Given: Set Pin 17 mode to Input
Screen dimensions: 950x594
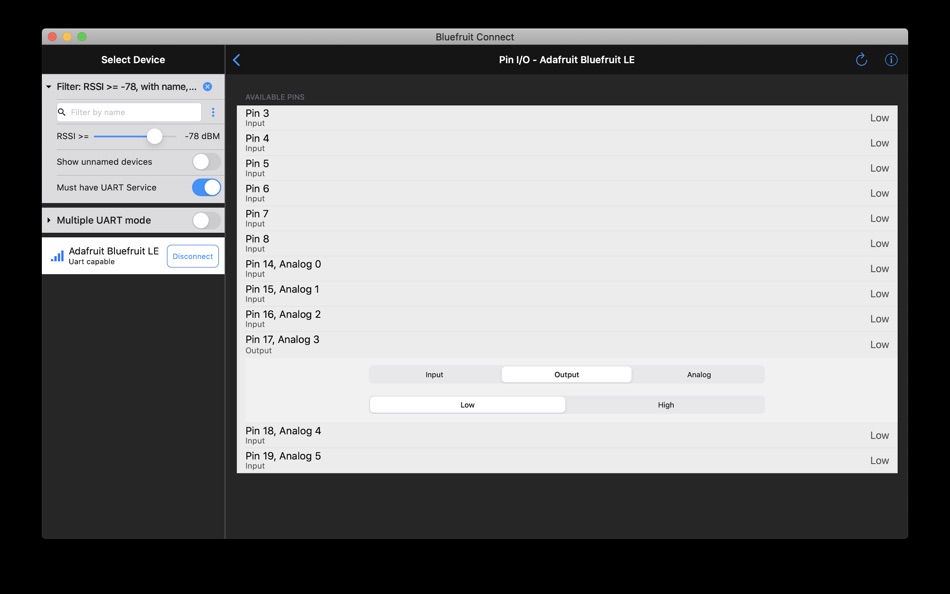Looking at the screenshot, I should click(434, 375).
